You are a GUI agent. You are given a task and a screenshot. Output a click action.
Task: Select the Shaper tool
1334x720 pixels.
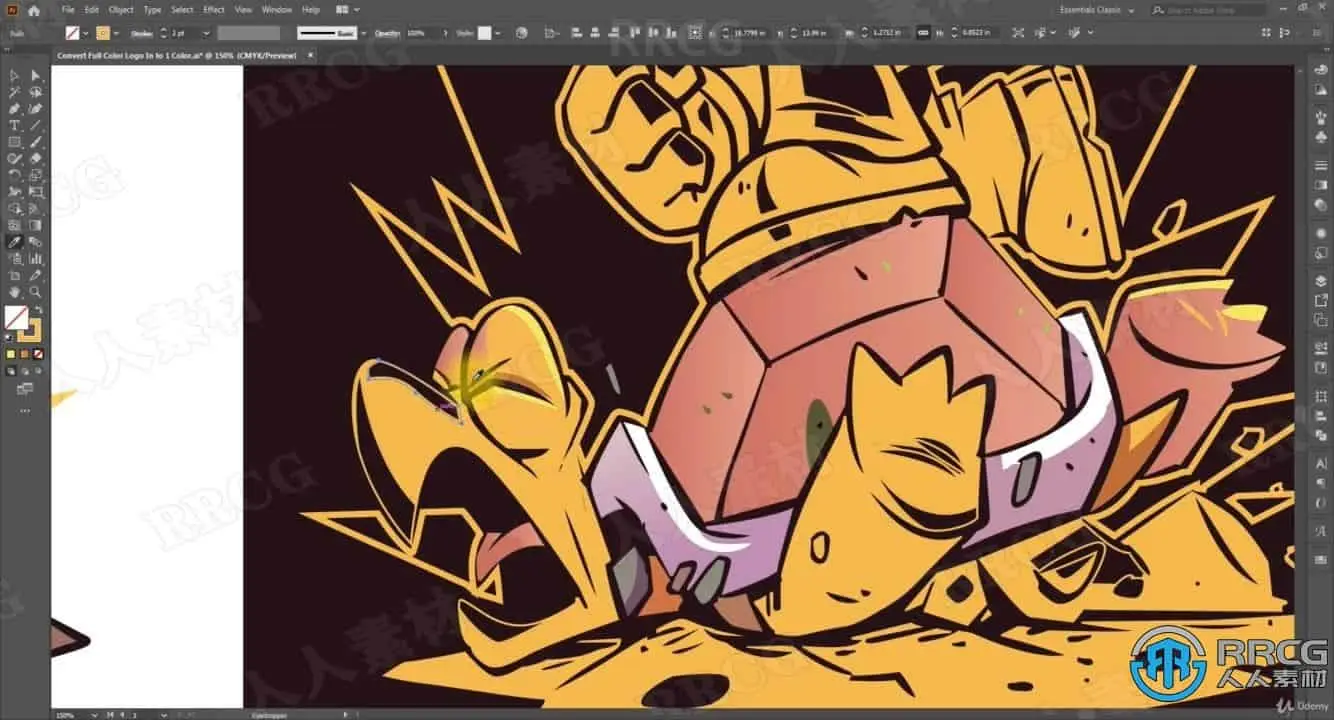[15, 158]
